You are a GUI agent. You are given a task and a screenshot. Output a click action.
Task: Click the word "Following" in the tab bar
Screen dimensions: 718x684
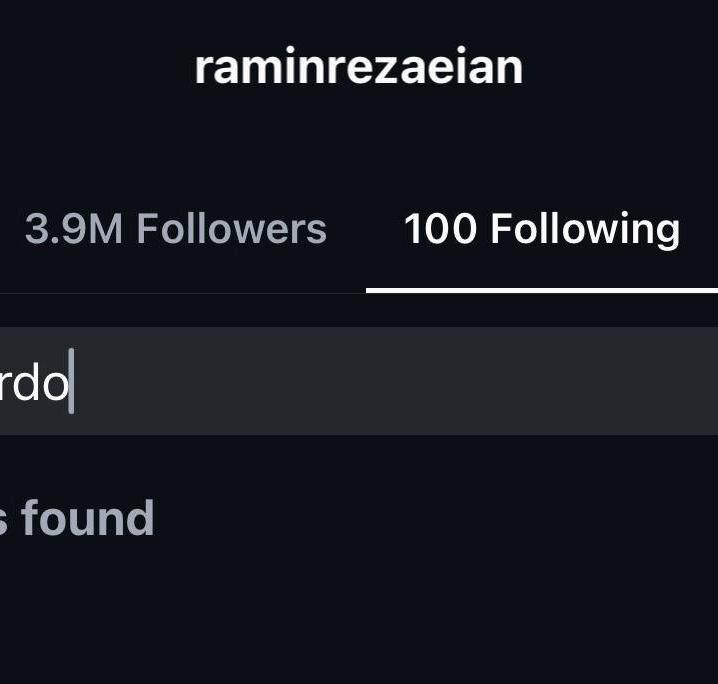point(585,229)
